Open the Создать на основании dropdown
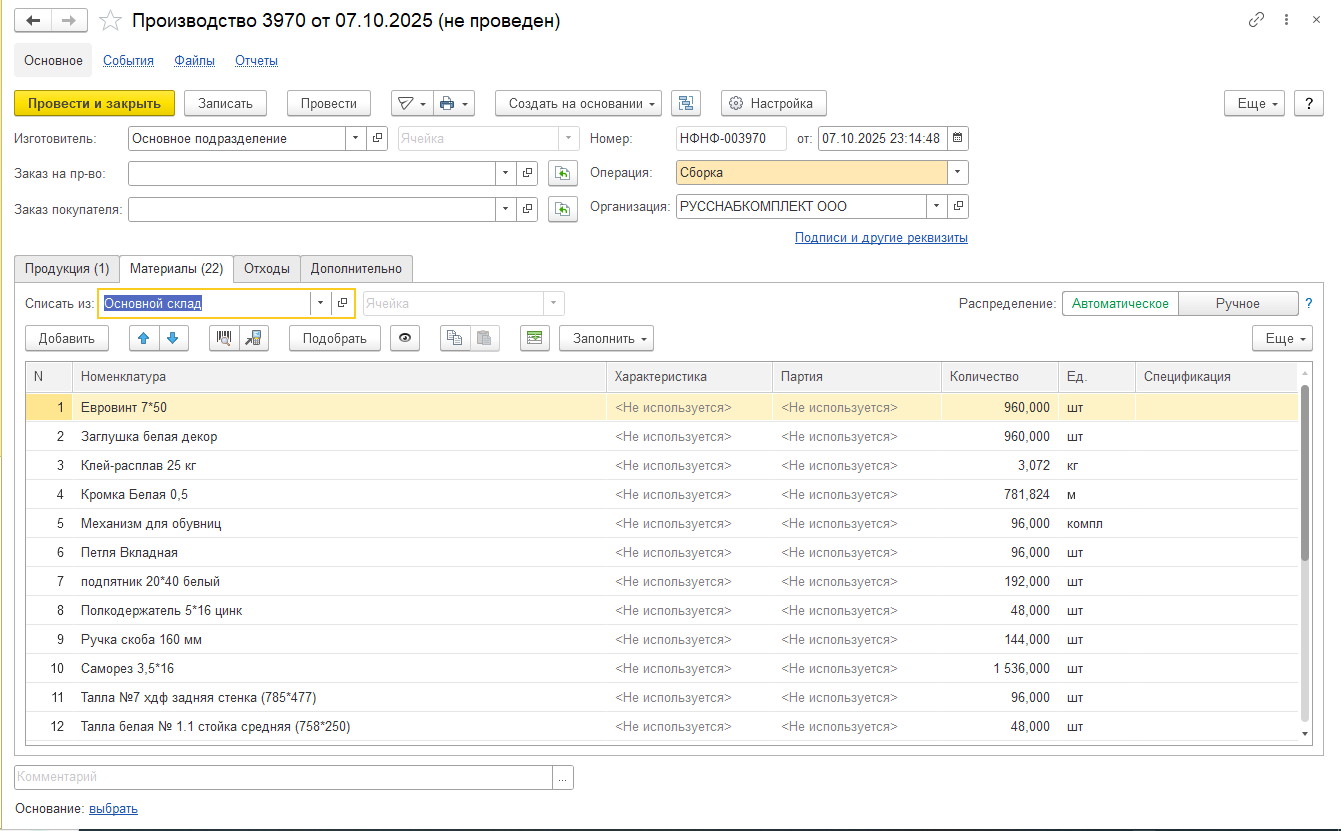This screenshot has width=1341, height=831. point(578,103)
